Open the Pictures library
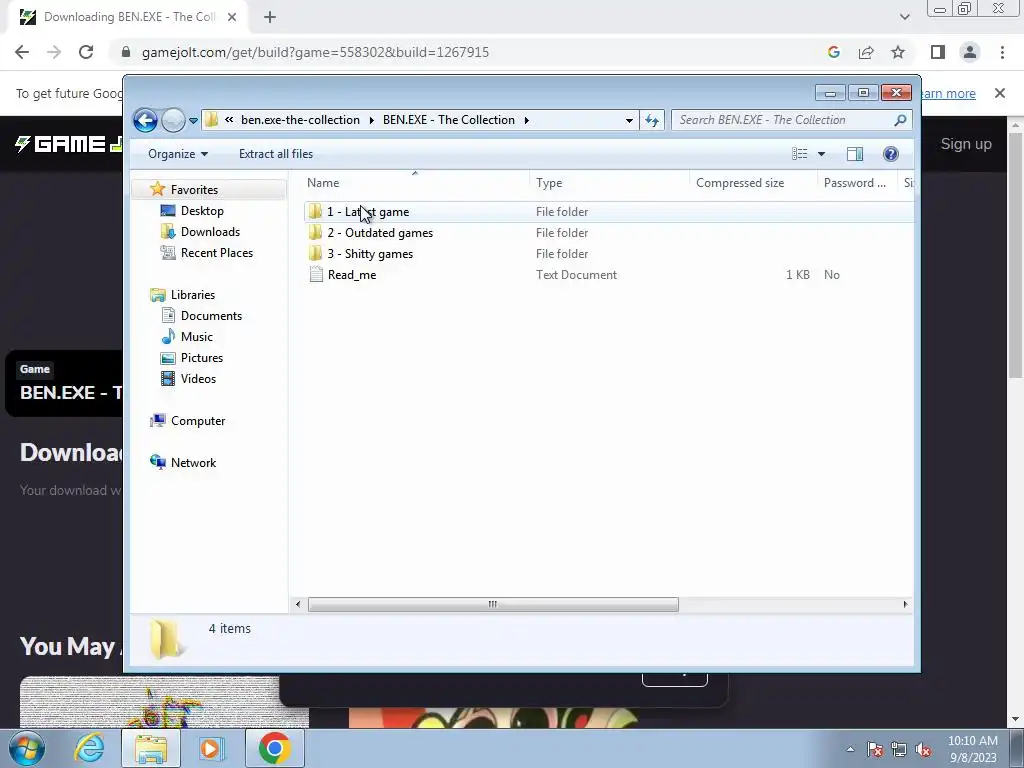This screenshot has width=1024, height=768. pyautogui.click(x=202, y=358)
